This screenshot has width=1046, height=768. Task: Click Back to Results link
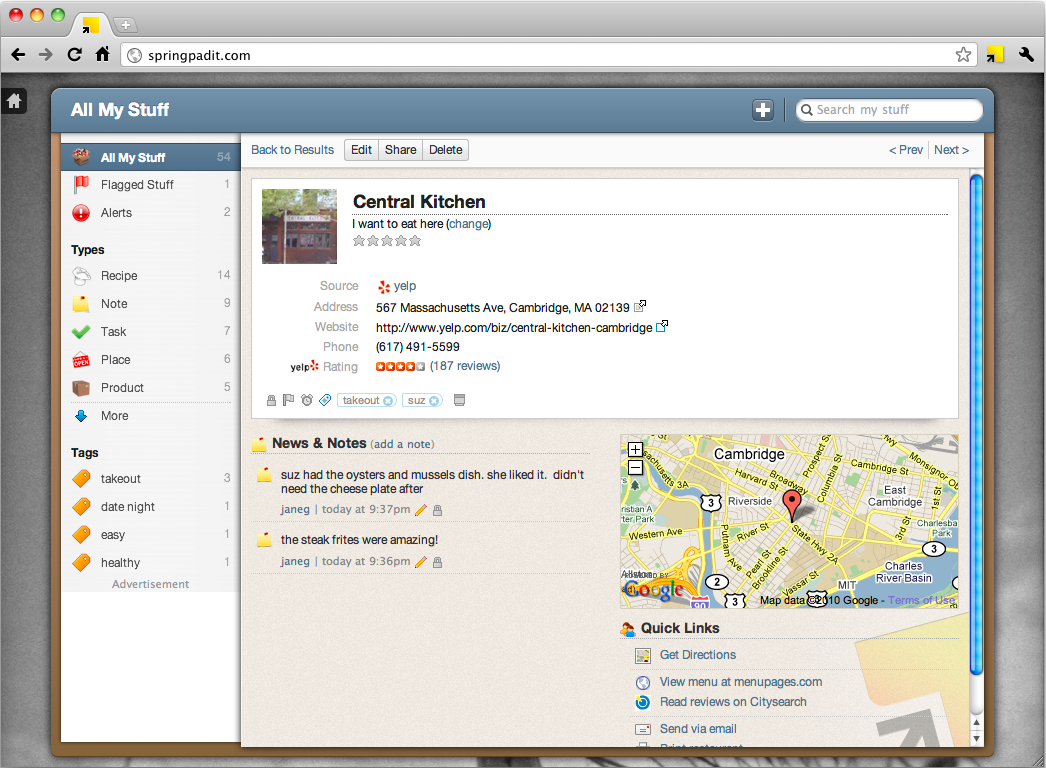coord(292,150)
